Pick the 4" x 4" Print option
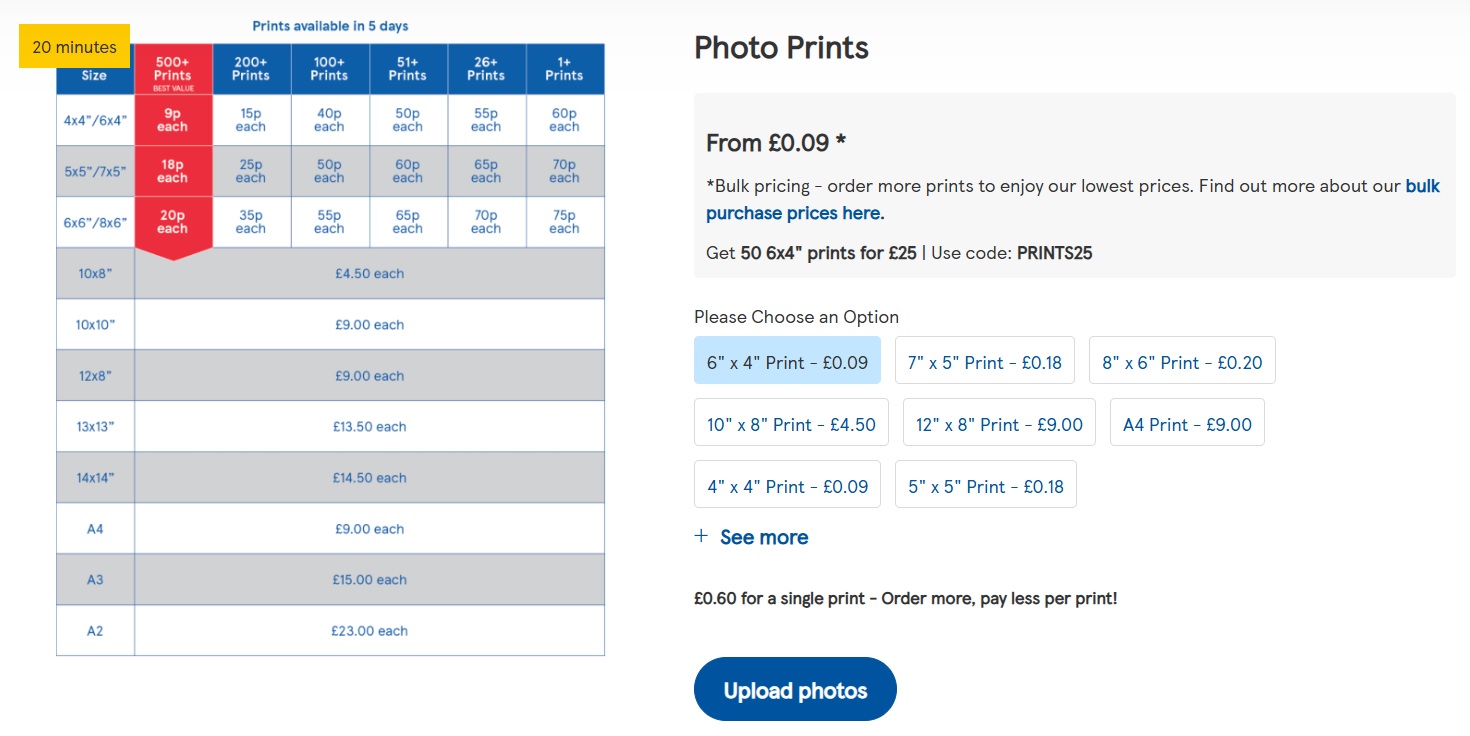This screenshot has width=1470, height=736. coord(787,484)
